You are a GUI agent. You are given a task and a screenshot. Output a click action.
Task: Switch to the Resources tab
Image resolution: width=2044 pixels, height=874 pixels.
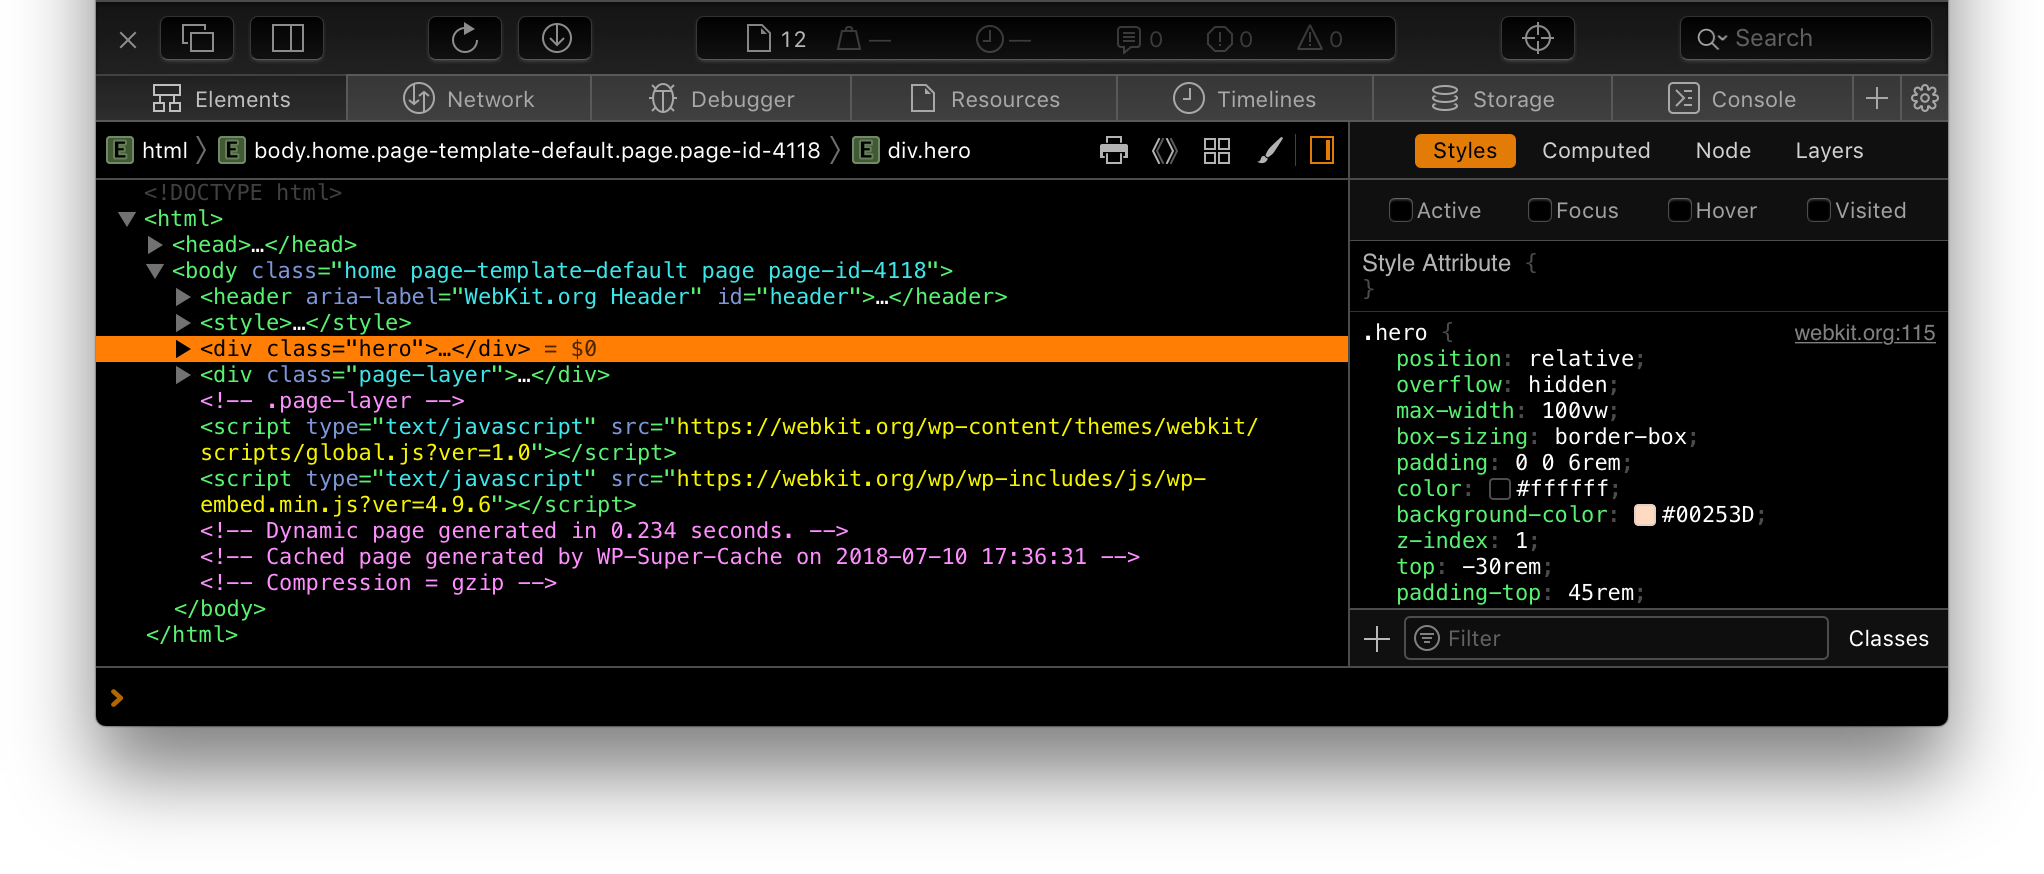tap(984, 99)
